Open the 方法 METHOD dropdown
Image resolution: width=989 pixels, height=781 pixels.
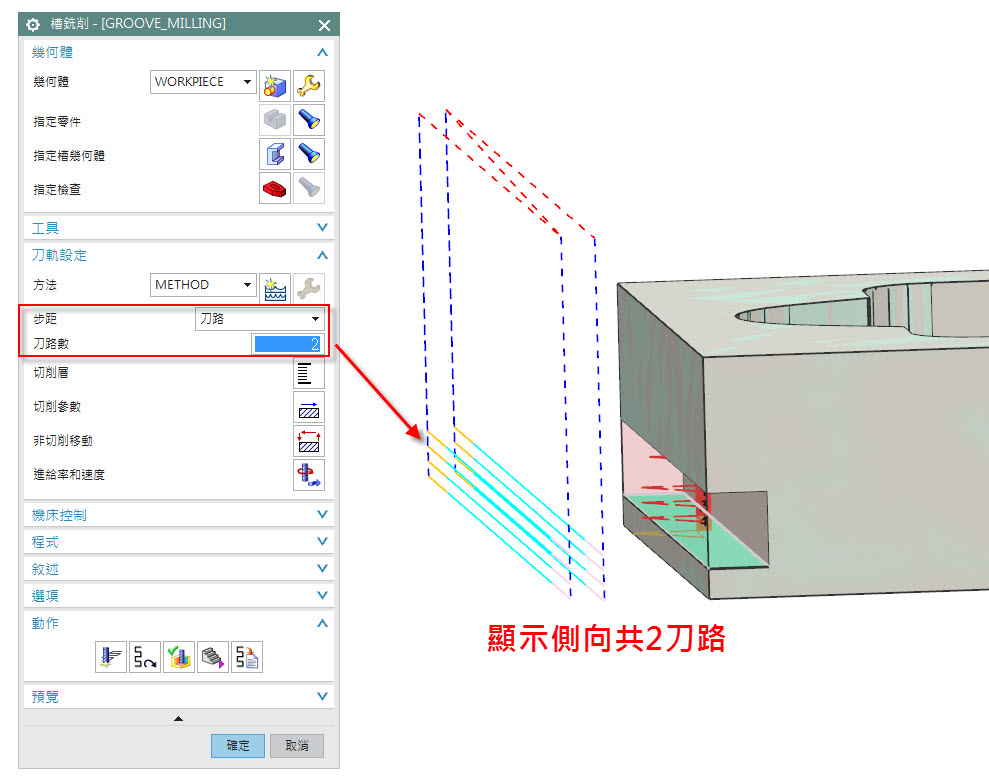coord(203,285)
